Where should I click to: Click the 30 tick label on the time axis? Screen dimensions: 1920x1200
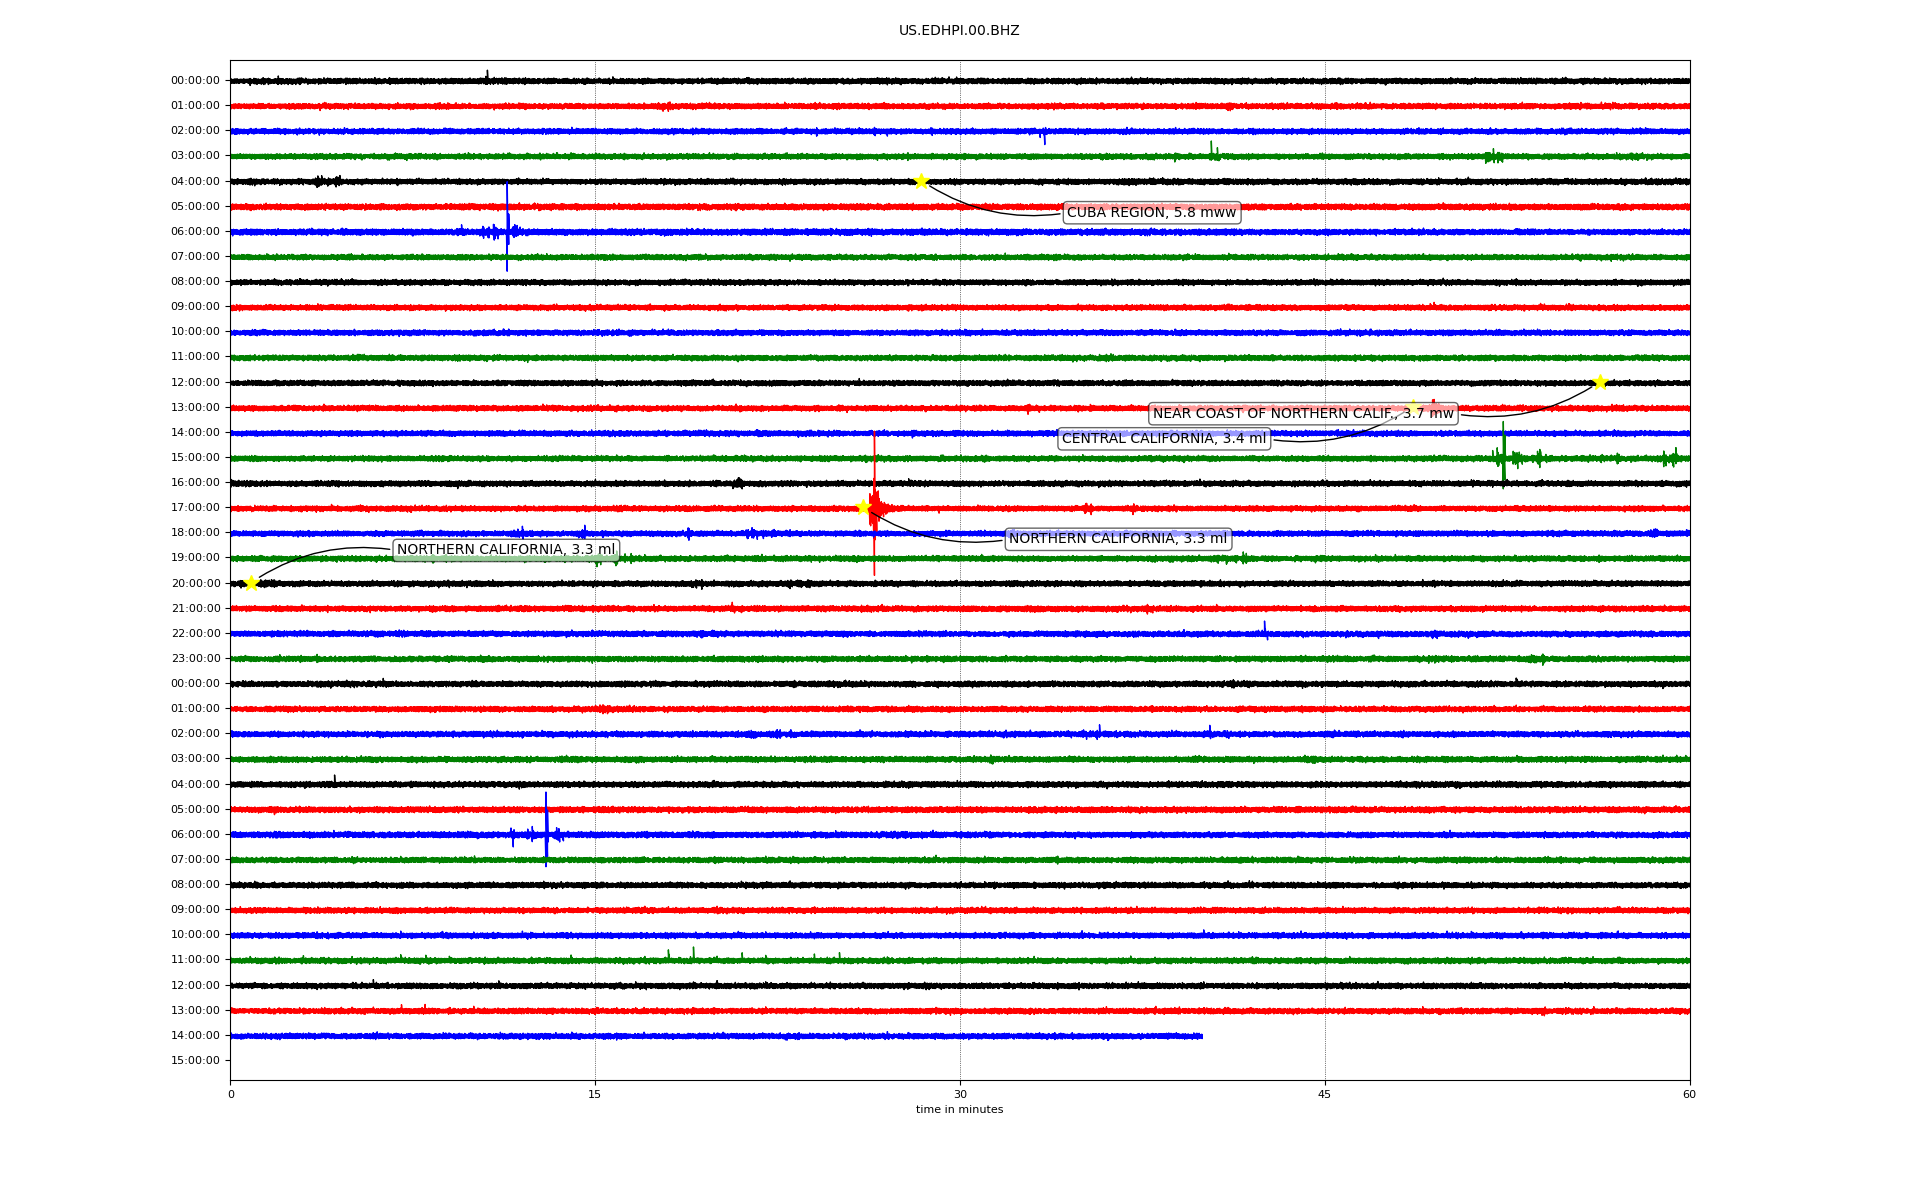[x=959, y=1094]
